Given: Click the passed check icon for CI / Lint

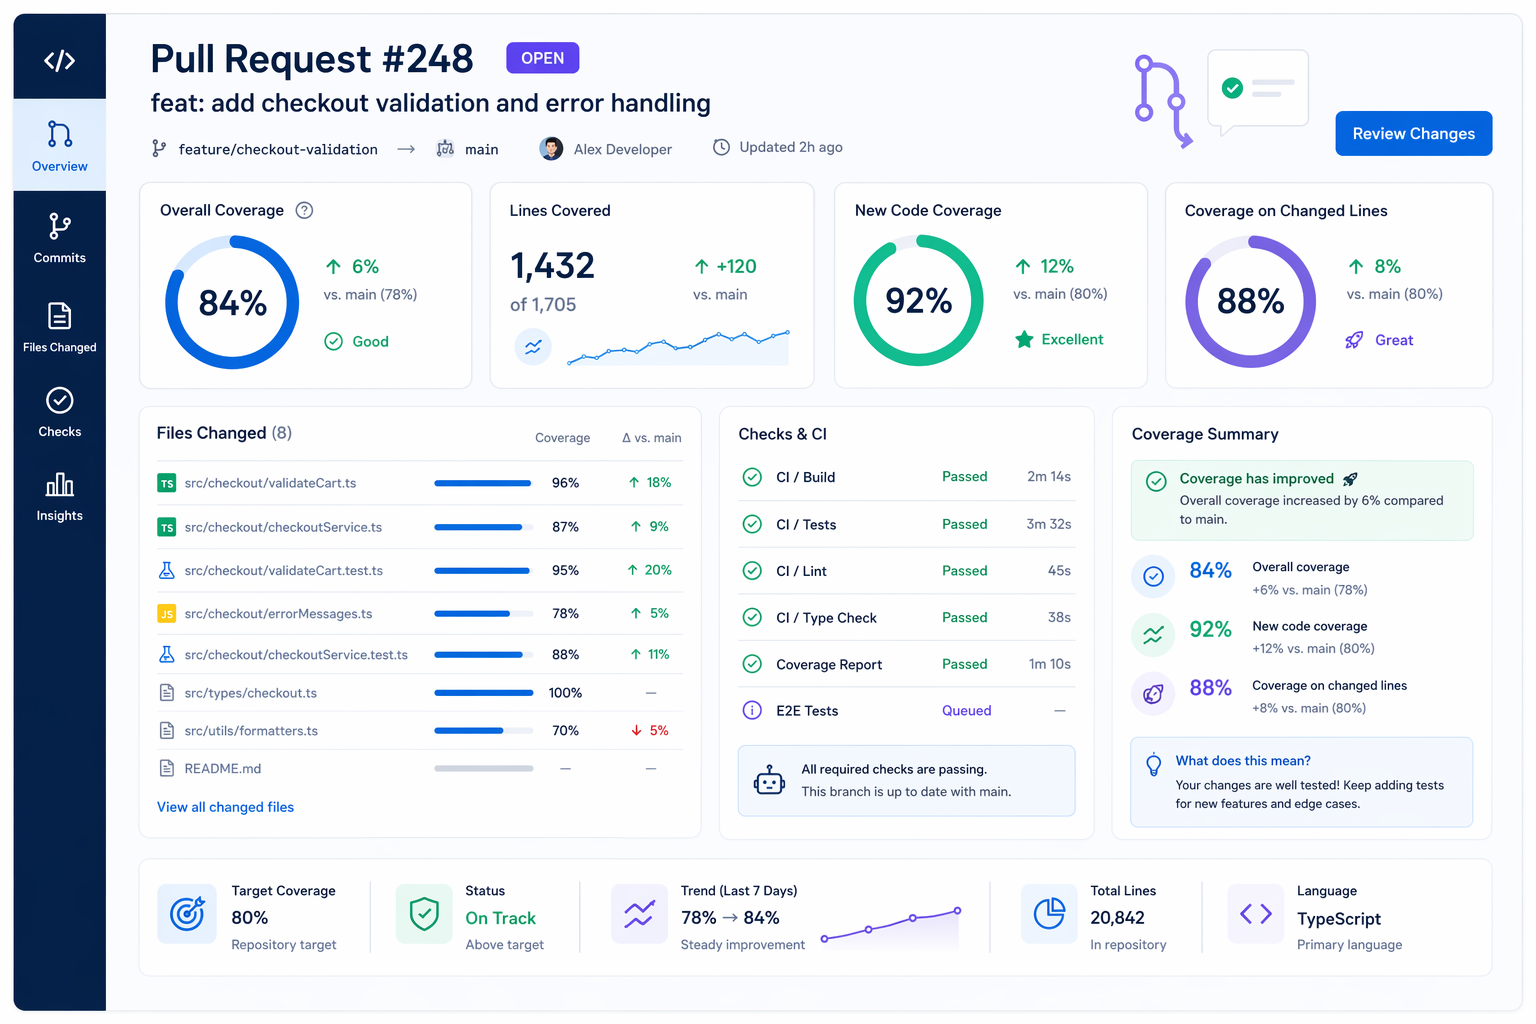Looking at the screenshot, I should click(752, 570).
